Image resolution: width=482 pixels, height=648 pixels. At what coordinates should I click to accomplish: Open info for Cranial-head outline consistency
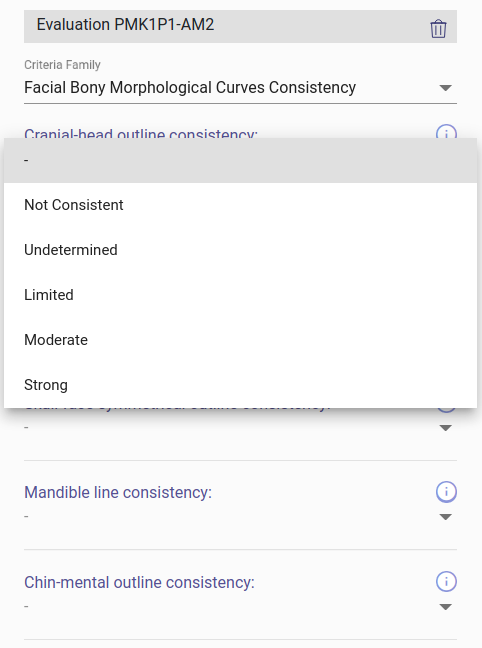tap(446, 132)
